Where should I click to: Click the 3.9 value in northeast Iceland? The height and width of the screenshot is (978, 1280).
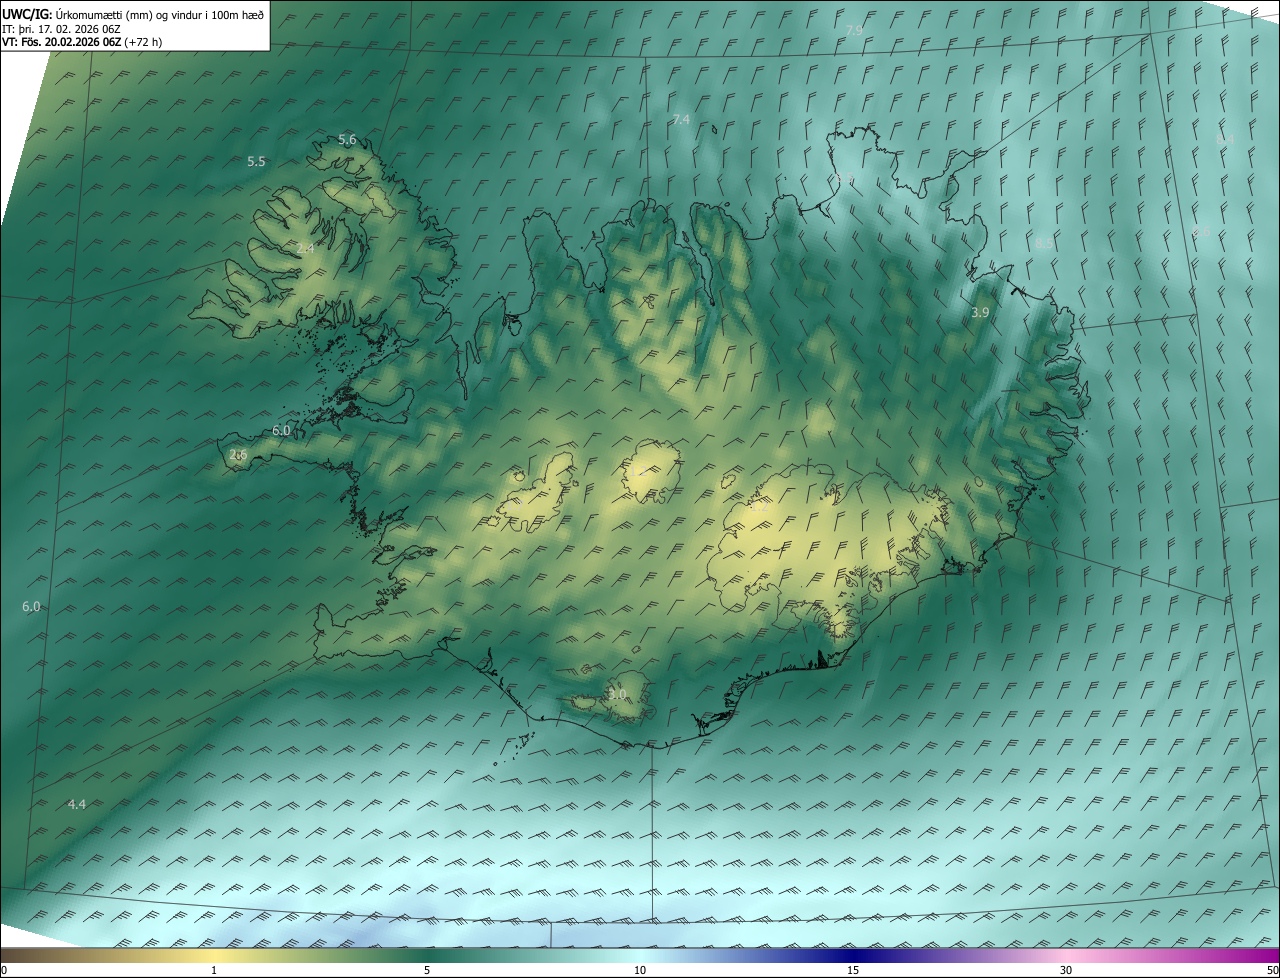click(980, 312)
